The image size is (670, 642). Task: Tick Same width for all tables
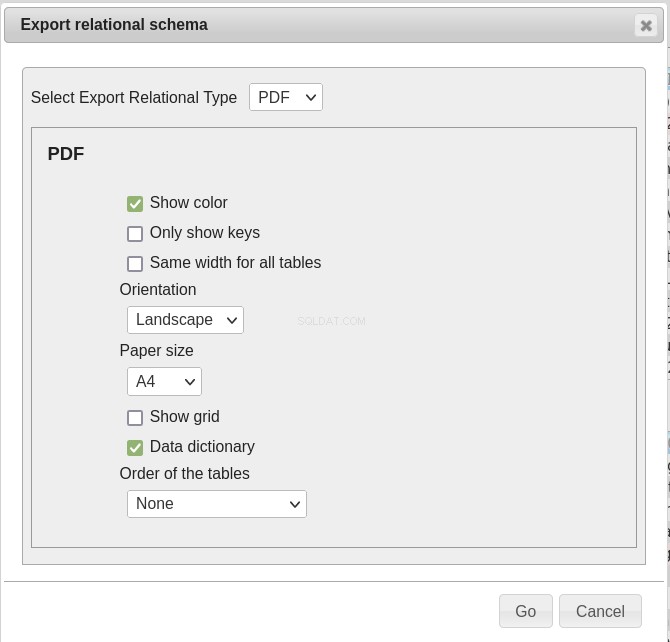[x=135, y=264]
